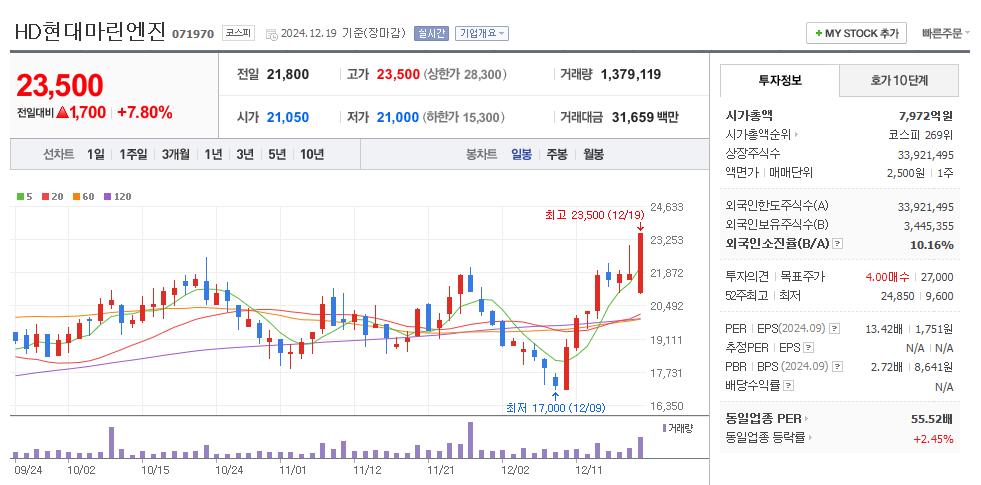Toggle the 실시간 button

[x=431, y=33]
